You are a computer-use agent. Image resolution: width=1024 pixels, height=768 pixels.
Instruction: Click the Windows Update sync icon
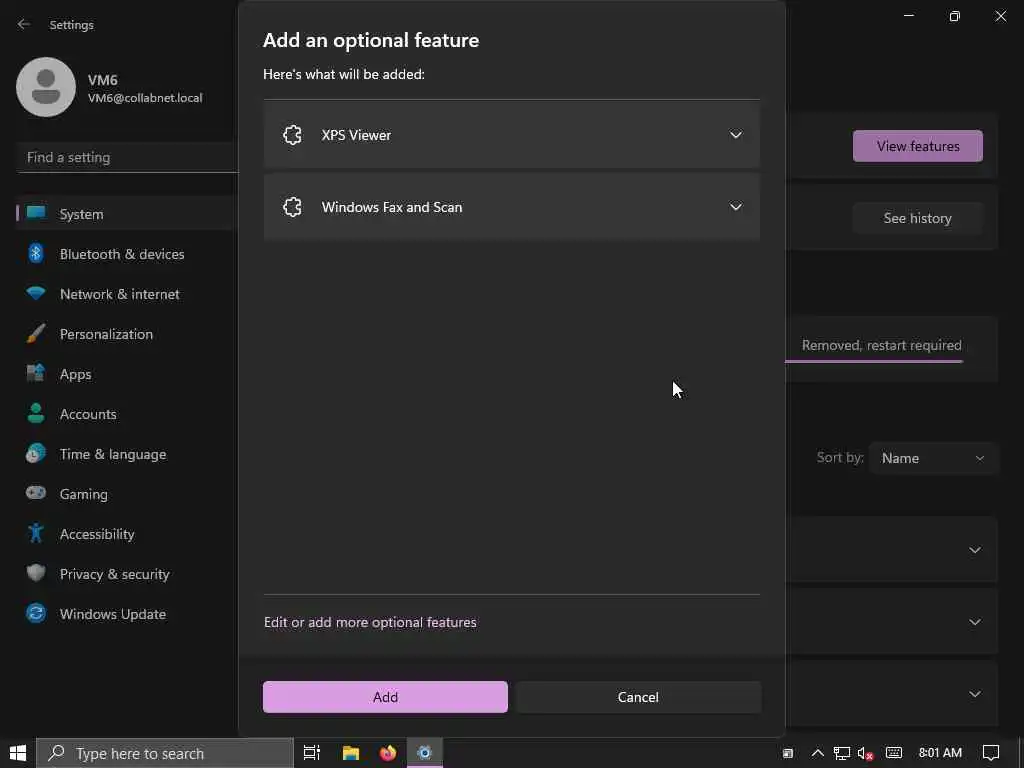(x=36, y=613)
